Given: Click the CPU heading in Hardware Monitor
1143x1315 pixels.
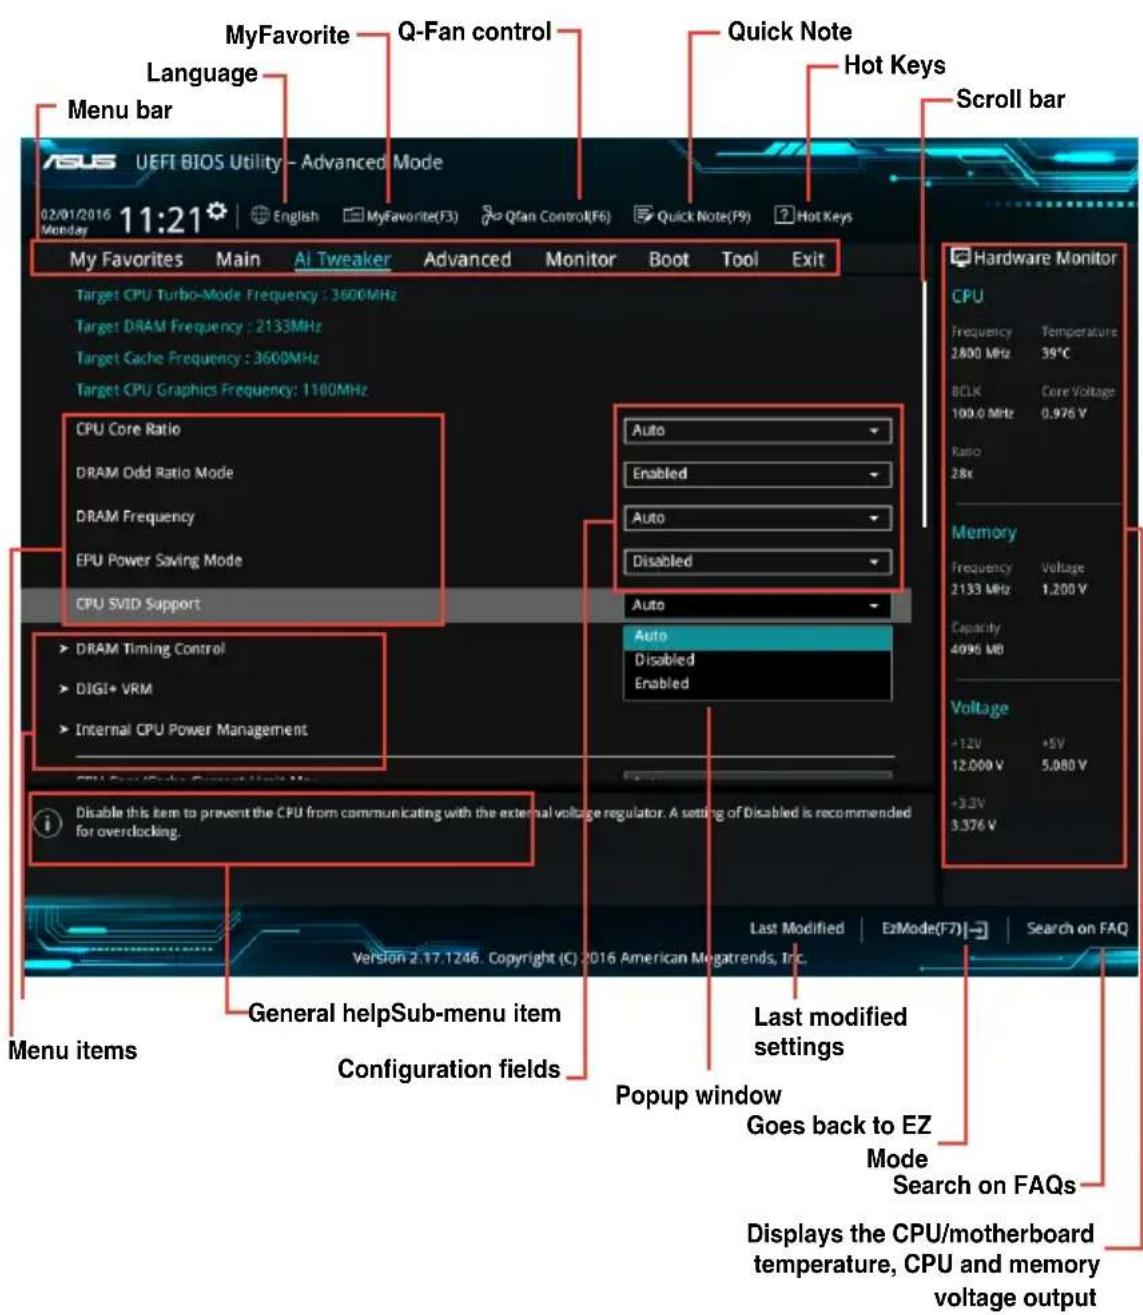Looking at the screenshot, I should click(967, 297).
